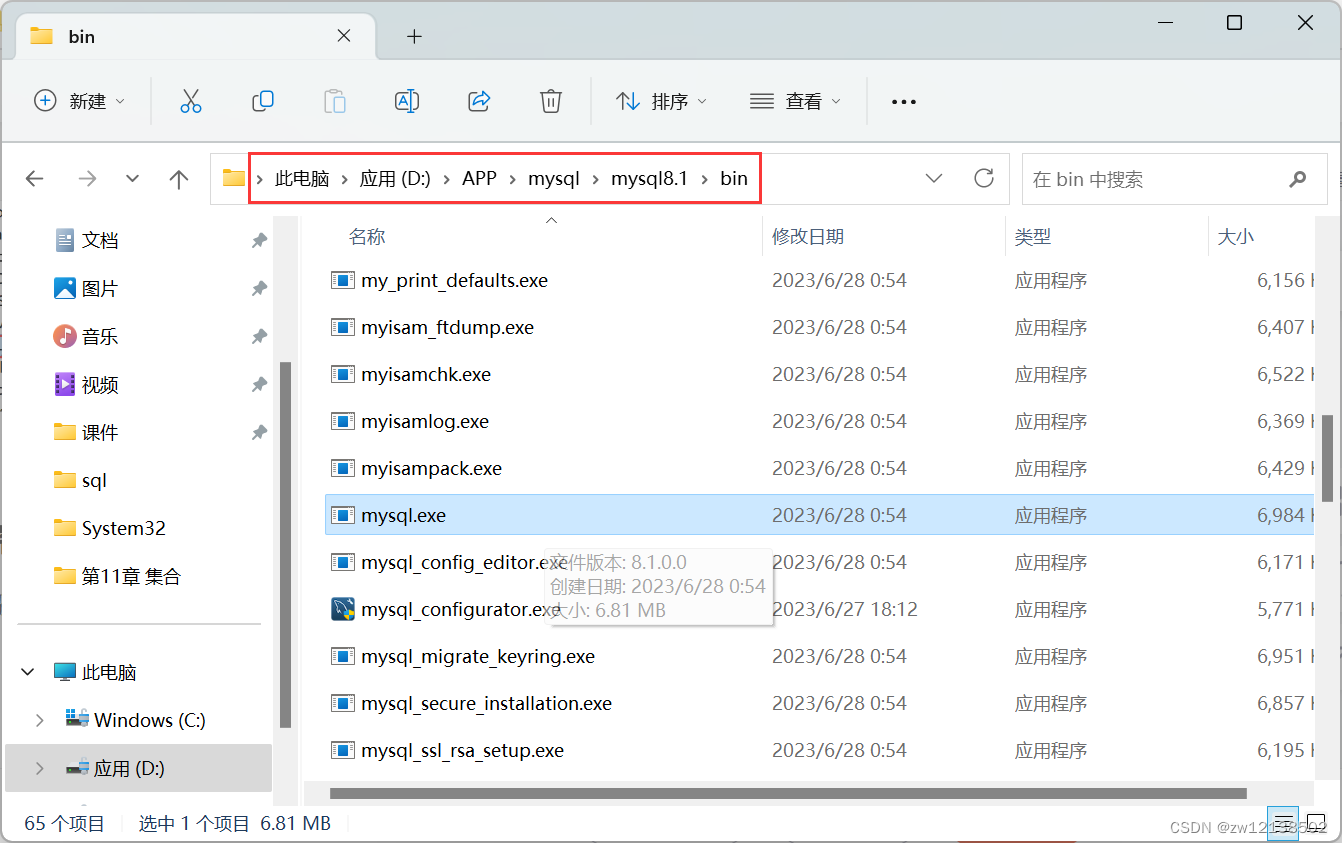Click the 名称 column header
The image size is (1342, 843).
point(367,237)
